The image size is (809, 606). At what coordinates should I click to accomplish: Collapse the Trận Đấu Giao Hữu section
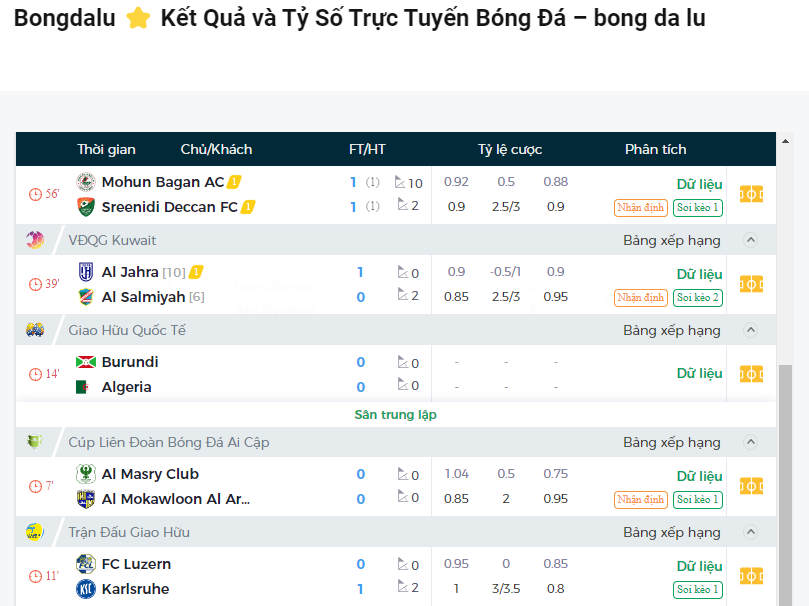coord(751,532)
